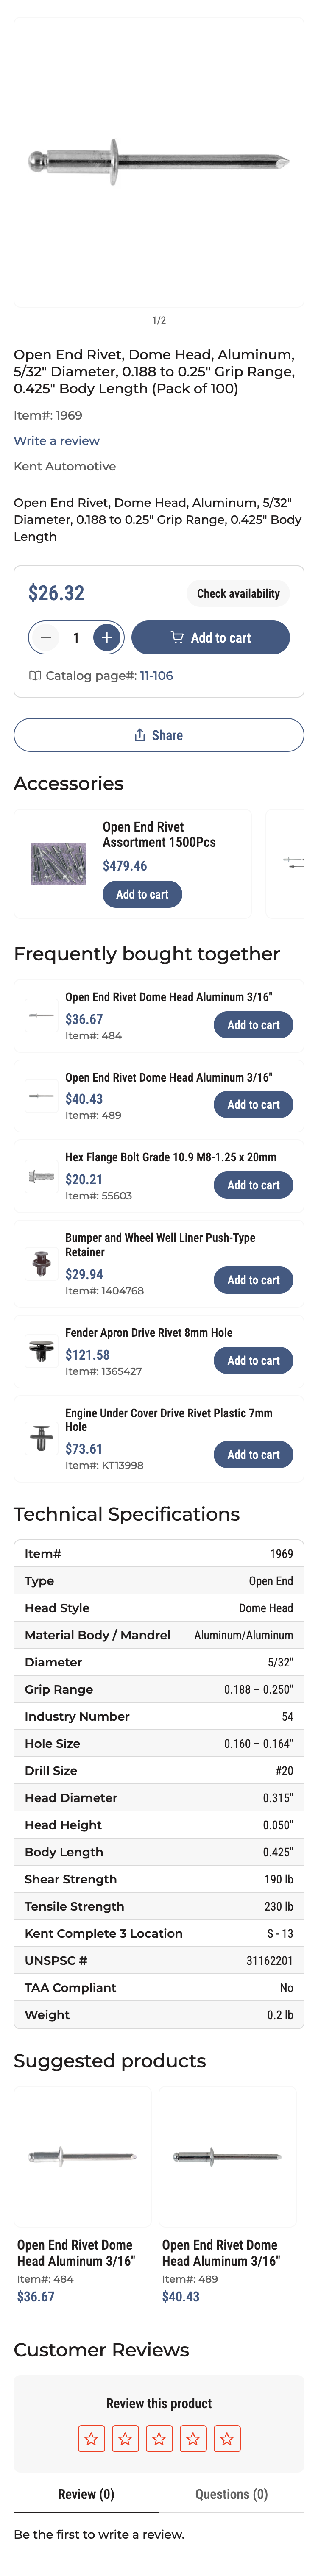Open the Write a review link

point(56,441)
